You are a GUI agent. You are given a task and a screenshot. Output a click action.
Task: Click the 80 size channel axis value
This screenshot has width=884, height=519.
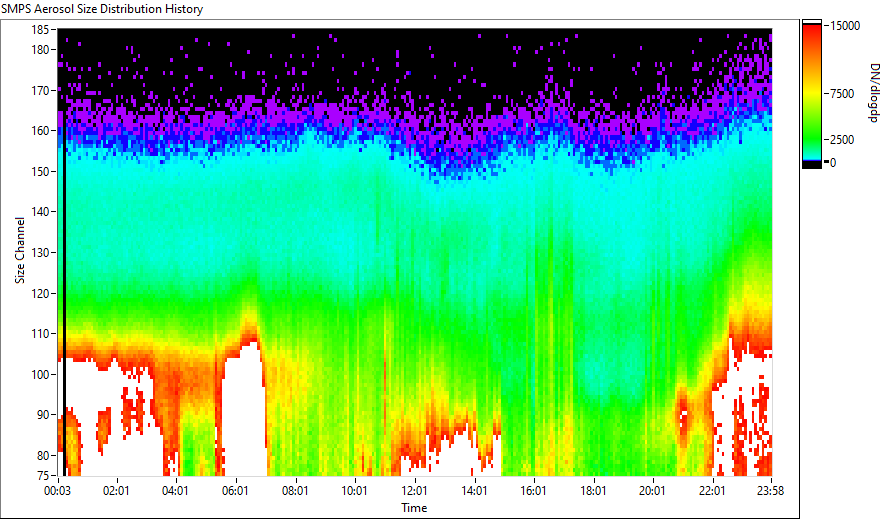tap(43, 455)
